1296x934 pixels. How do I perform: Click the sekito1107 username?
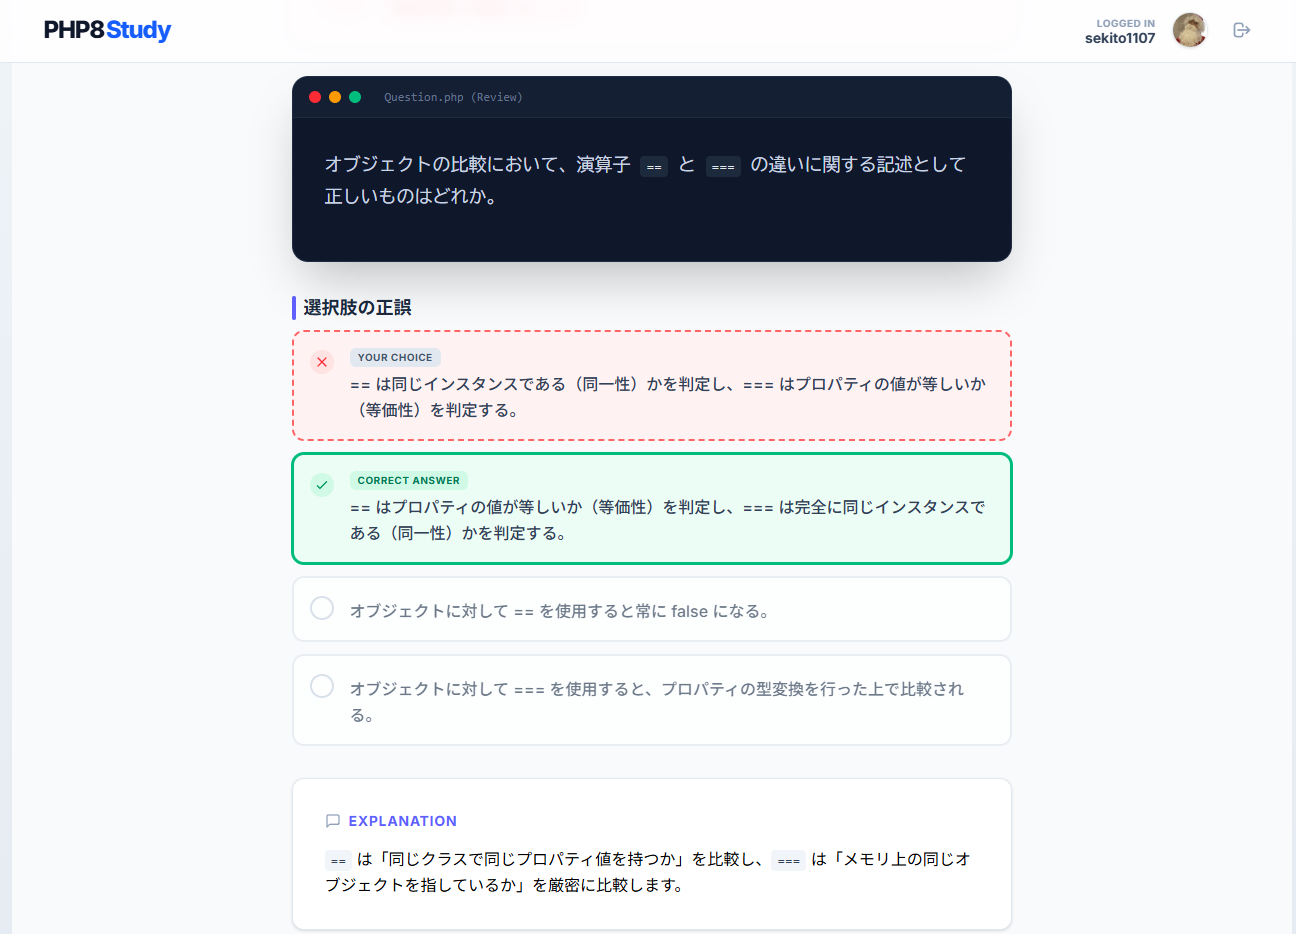1119,38
